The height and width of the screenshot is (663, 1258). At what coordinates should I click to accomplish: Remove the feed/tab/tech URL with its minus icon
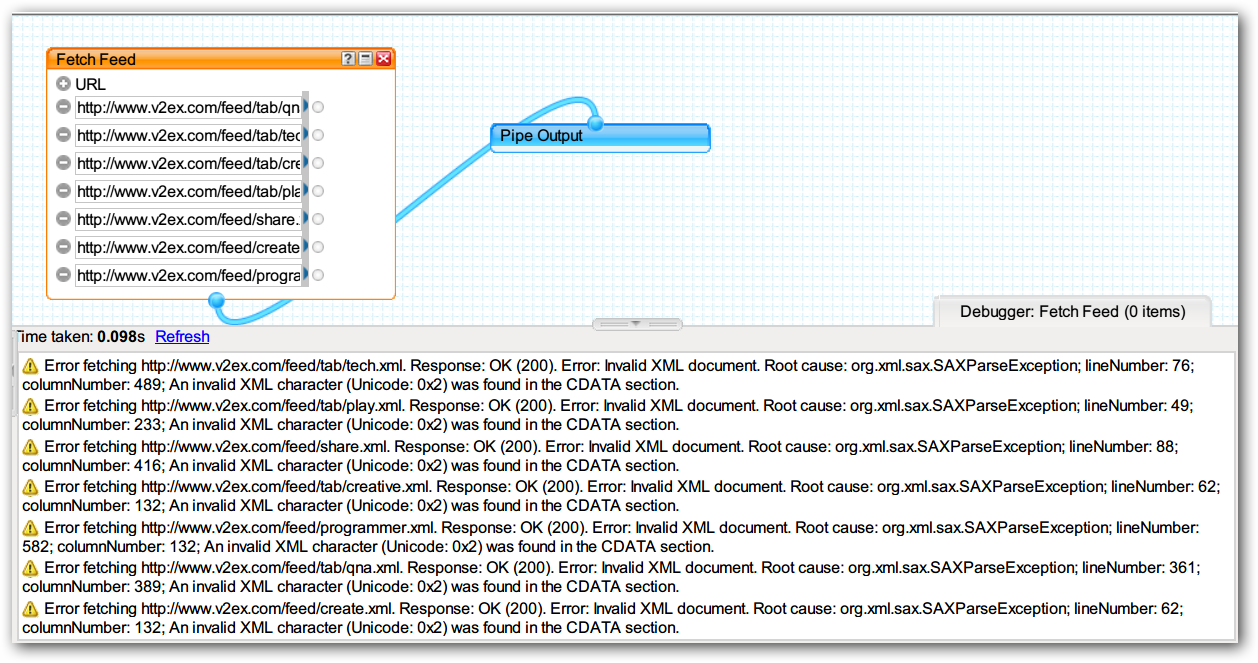click(63, 135)
